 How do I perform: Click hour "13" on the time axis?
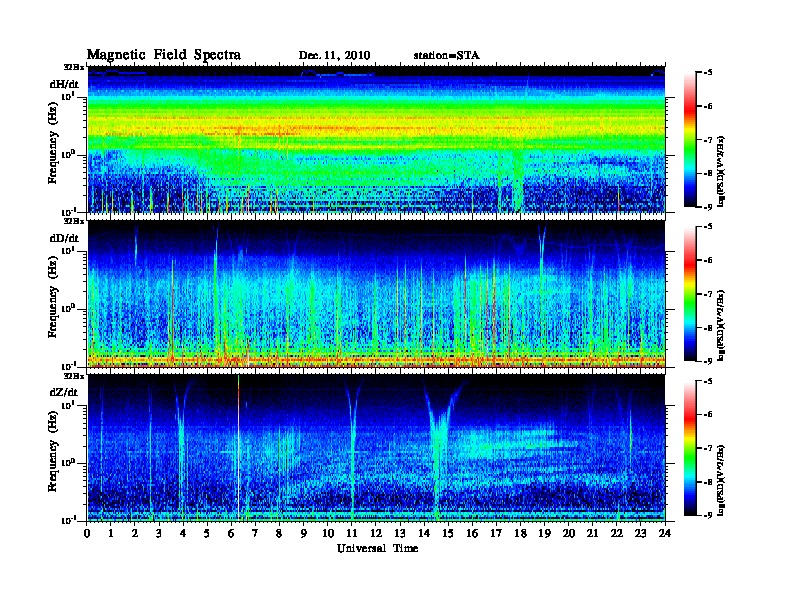pyautogui.click(x=400, y=533)
